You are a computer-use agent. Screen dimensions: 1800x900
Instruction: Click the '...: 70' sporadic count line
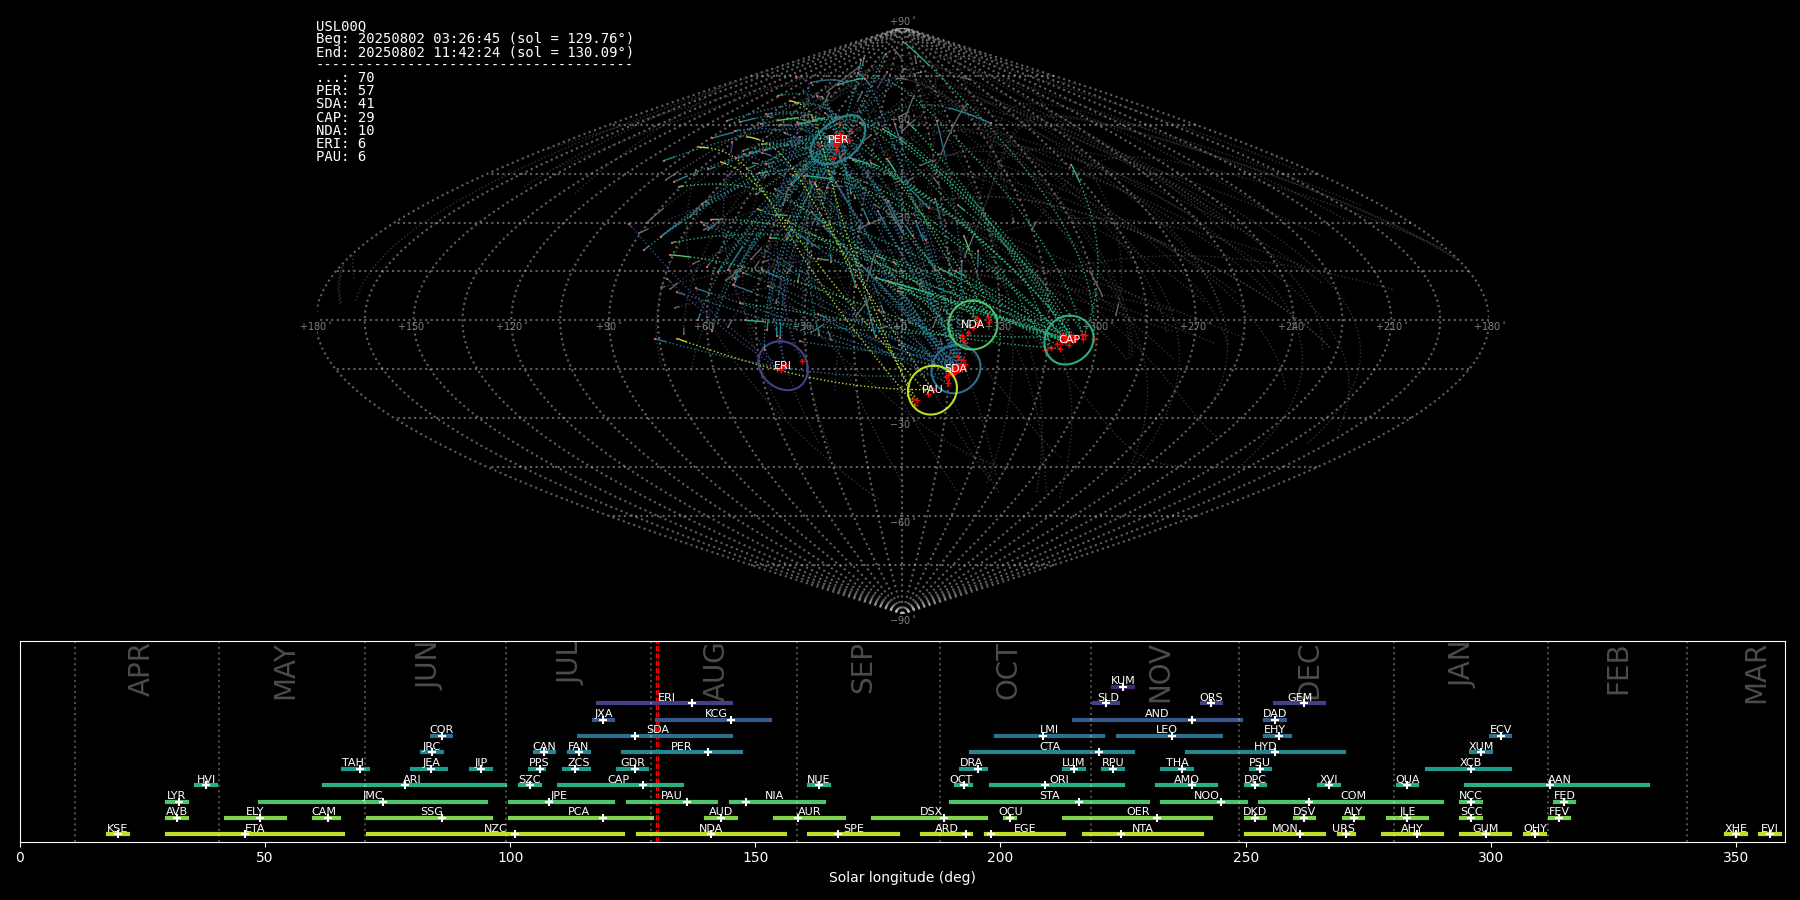pyautogui.click(x=345, y=78)
